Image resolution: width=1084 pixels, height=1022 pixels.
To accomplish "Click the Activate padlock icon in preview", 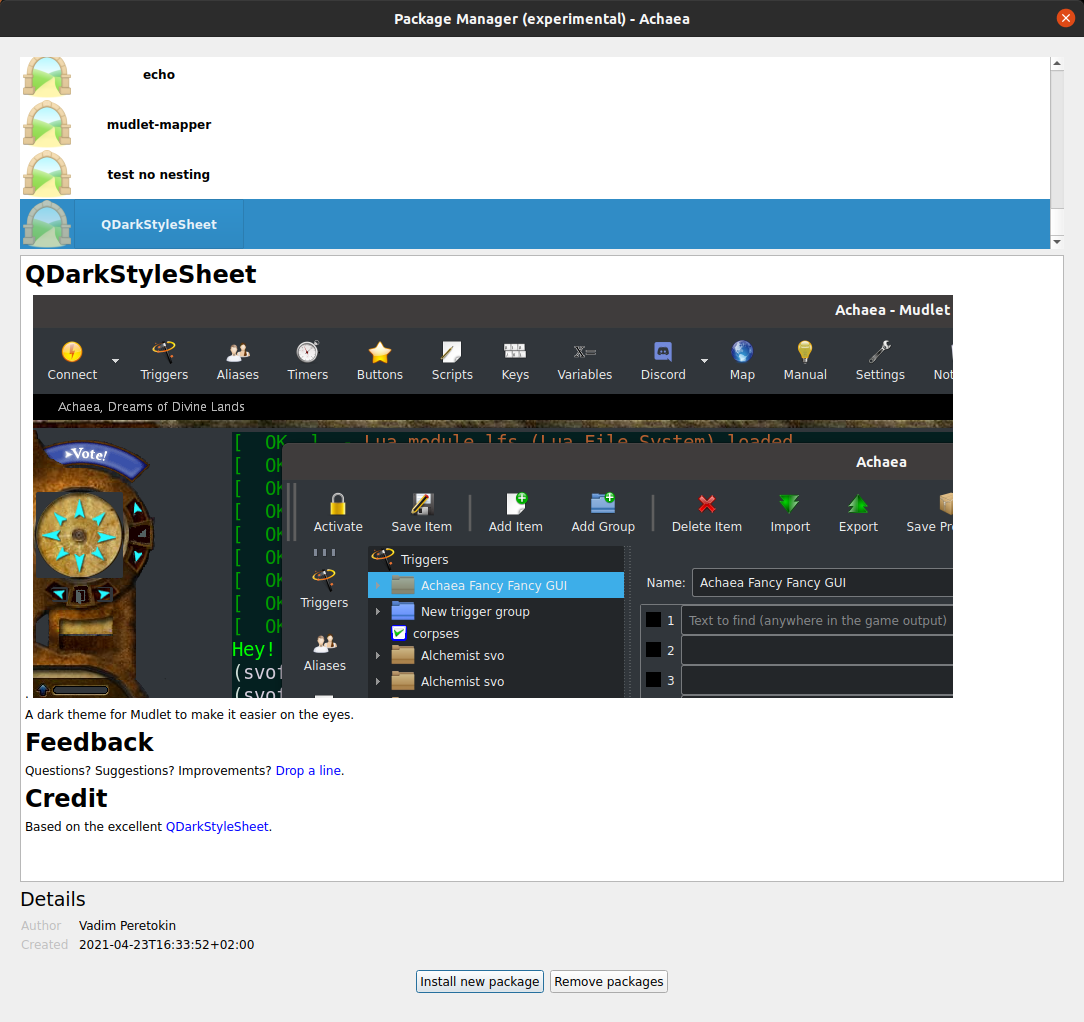I will click(x=338, y=504).
